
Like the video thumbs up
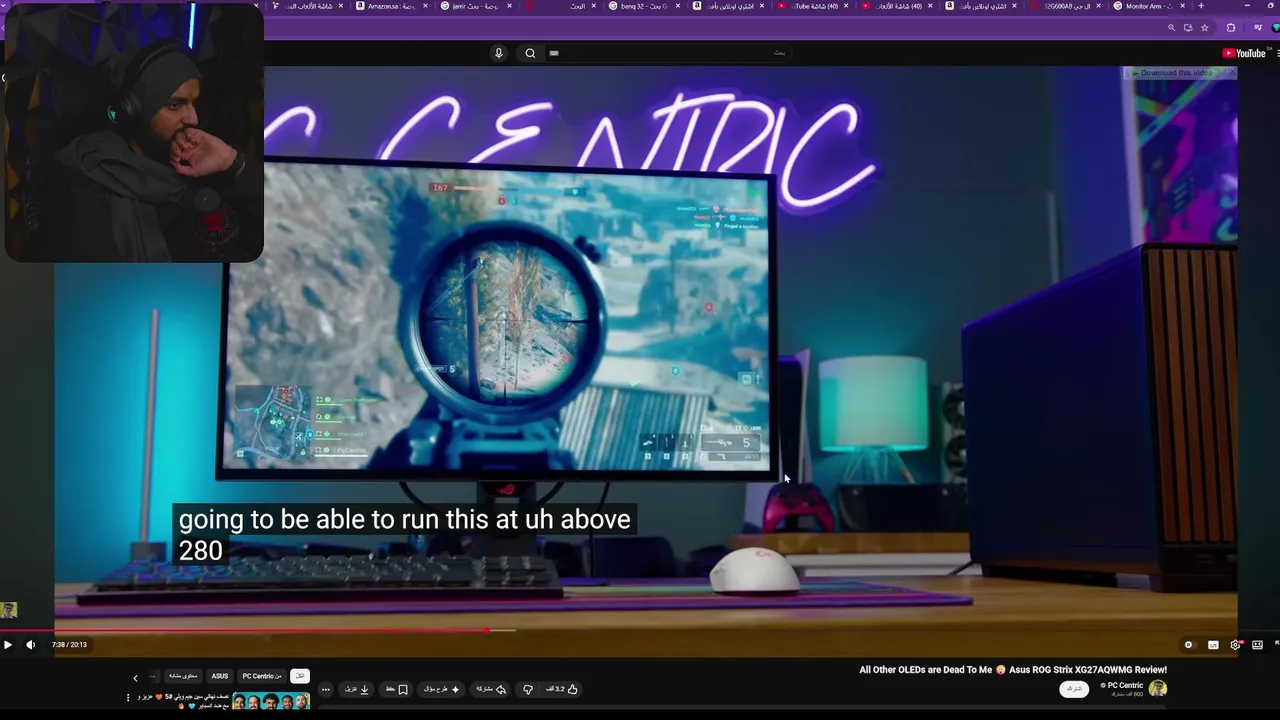pyautogui.click(x=561, y=689)
